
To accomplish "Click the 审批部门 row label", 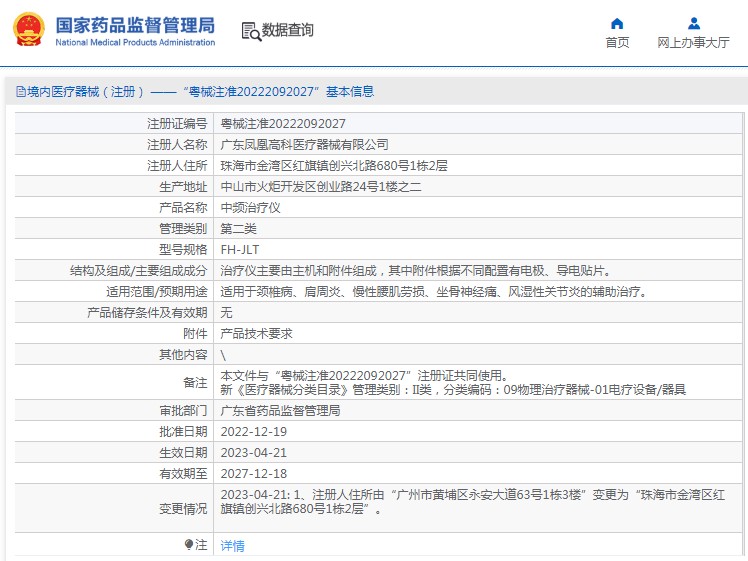I will (x=183, y=411).
